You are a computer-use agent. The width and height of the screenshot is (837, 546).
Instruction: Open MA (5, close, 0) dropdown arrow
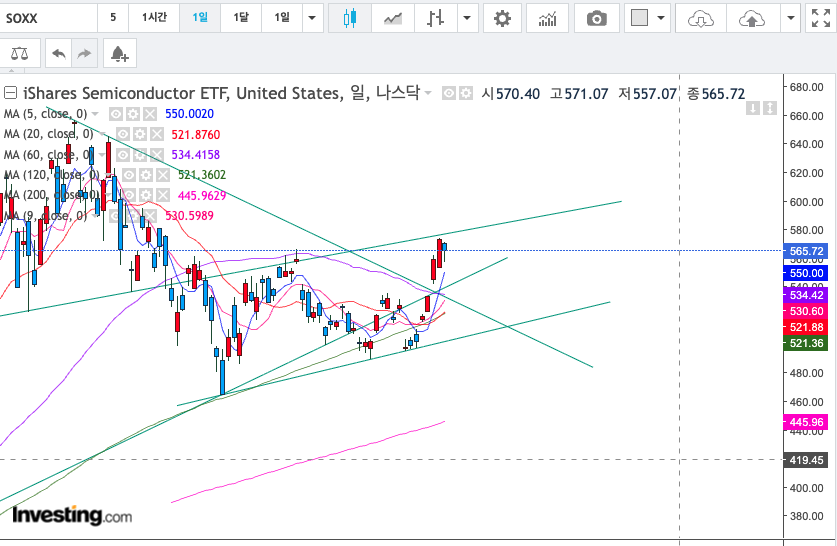[x=95, y=114]
